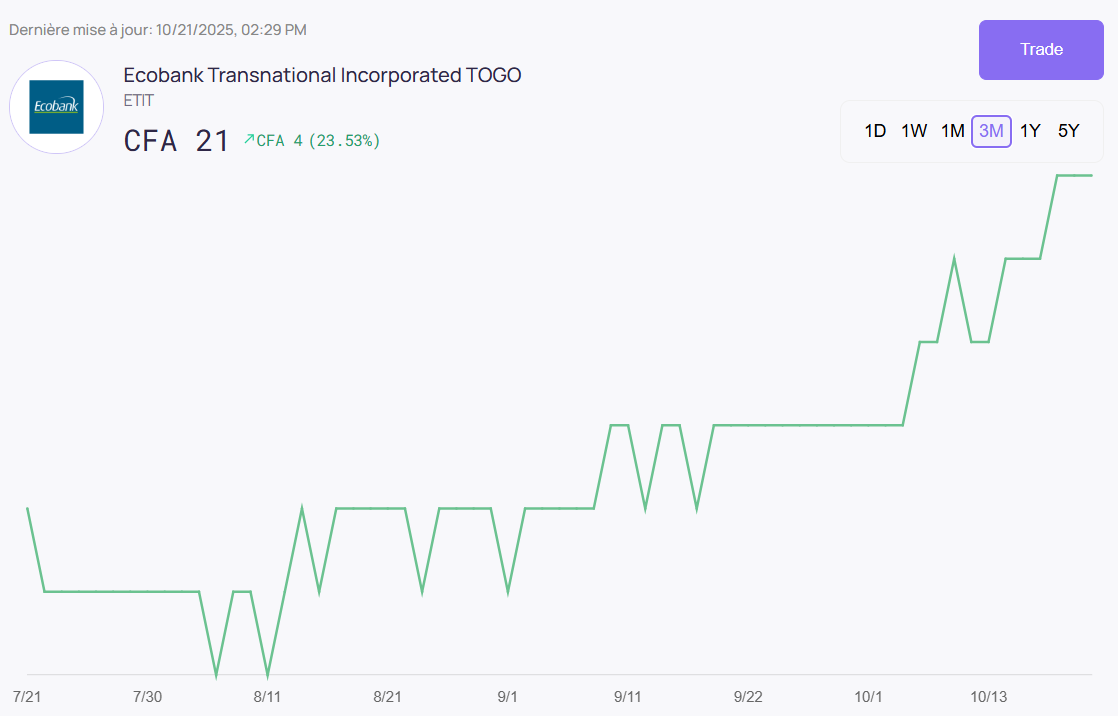The height and width of the screenshot is (716, 1118).
Task: Pick the 9/22 date axis label
Action: tap(748, 696)
